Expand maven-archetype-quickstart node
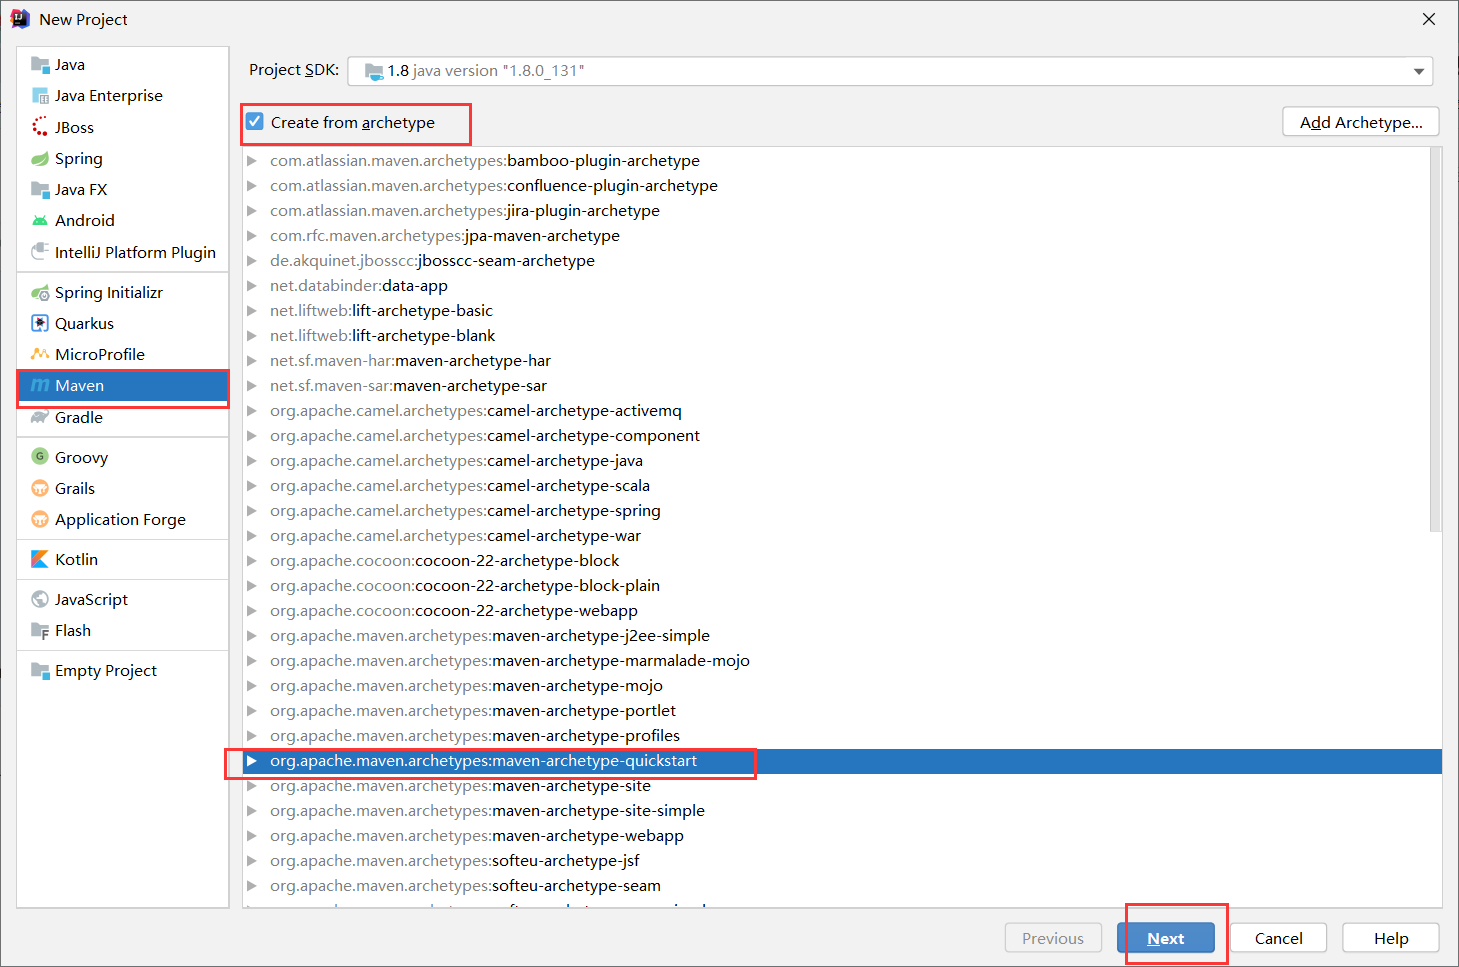 point(252,761)
